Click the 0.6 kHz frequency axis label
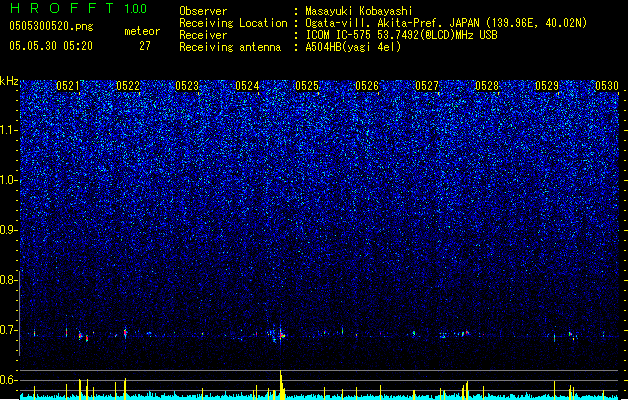Screen dimensions: 629x400 point(8,380)
